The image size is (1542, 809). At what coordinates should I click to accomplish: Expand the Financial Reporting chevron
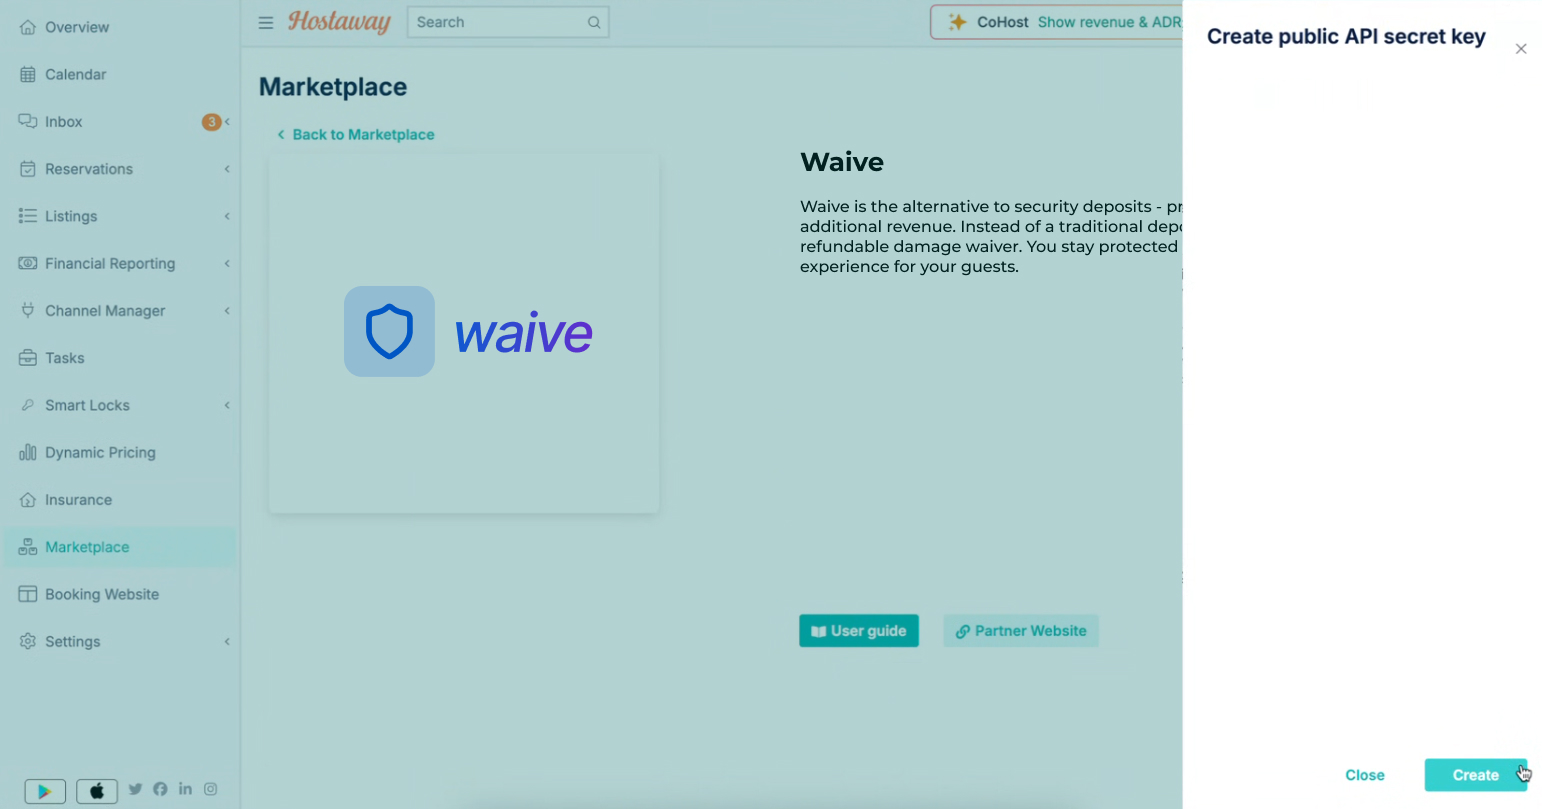pos(228,263)
